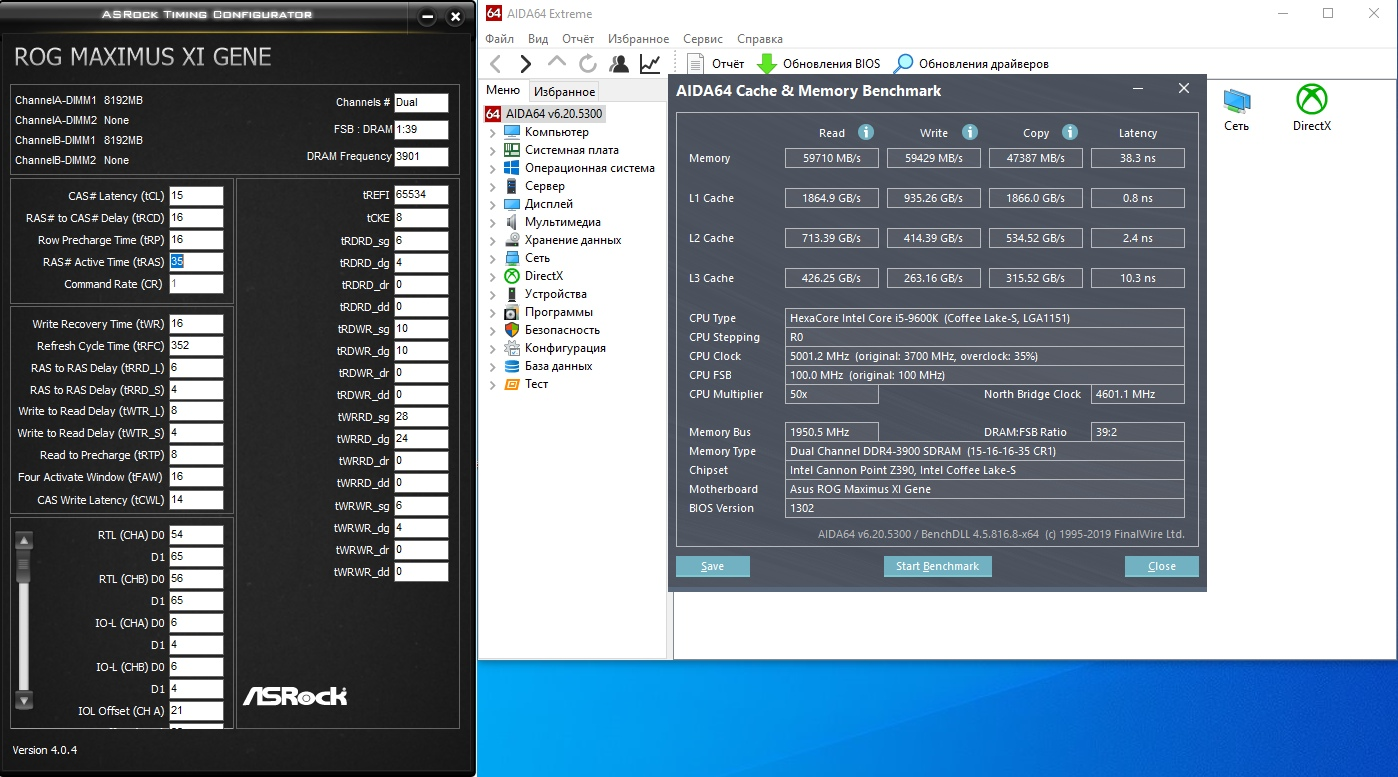Open the DirectX icon in the right pane
This screenshot has width=1398, height=777.
tap(1312, 108)
